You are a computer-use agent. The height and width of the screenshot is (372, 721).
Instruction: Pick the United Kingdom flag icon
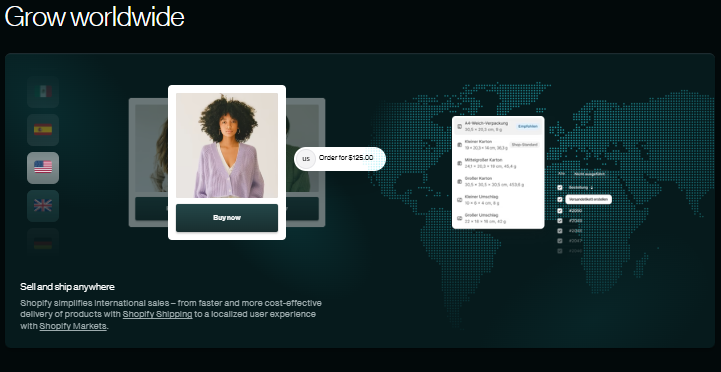pyautogui.click(x=43, y=206)
